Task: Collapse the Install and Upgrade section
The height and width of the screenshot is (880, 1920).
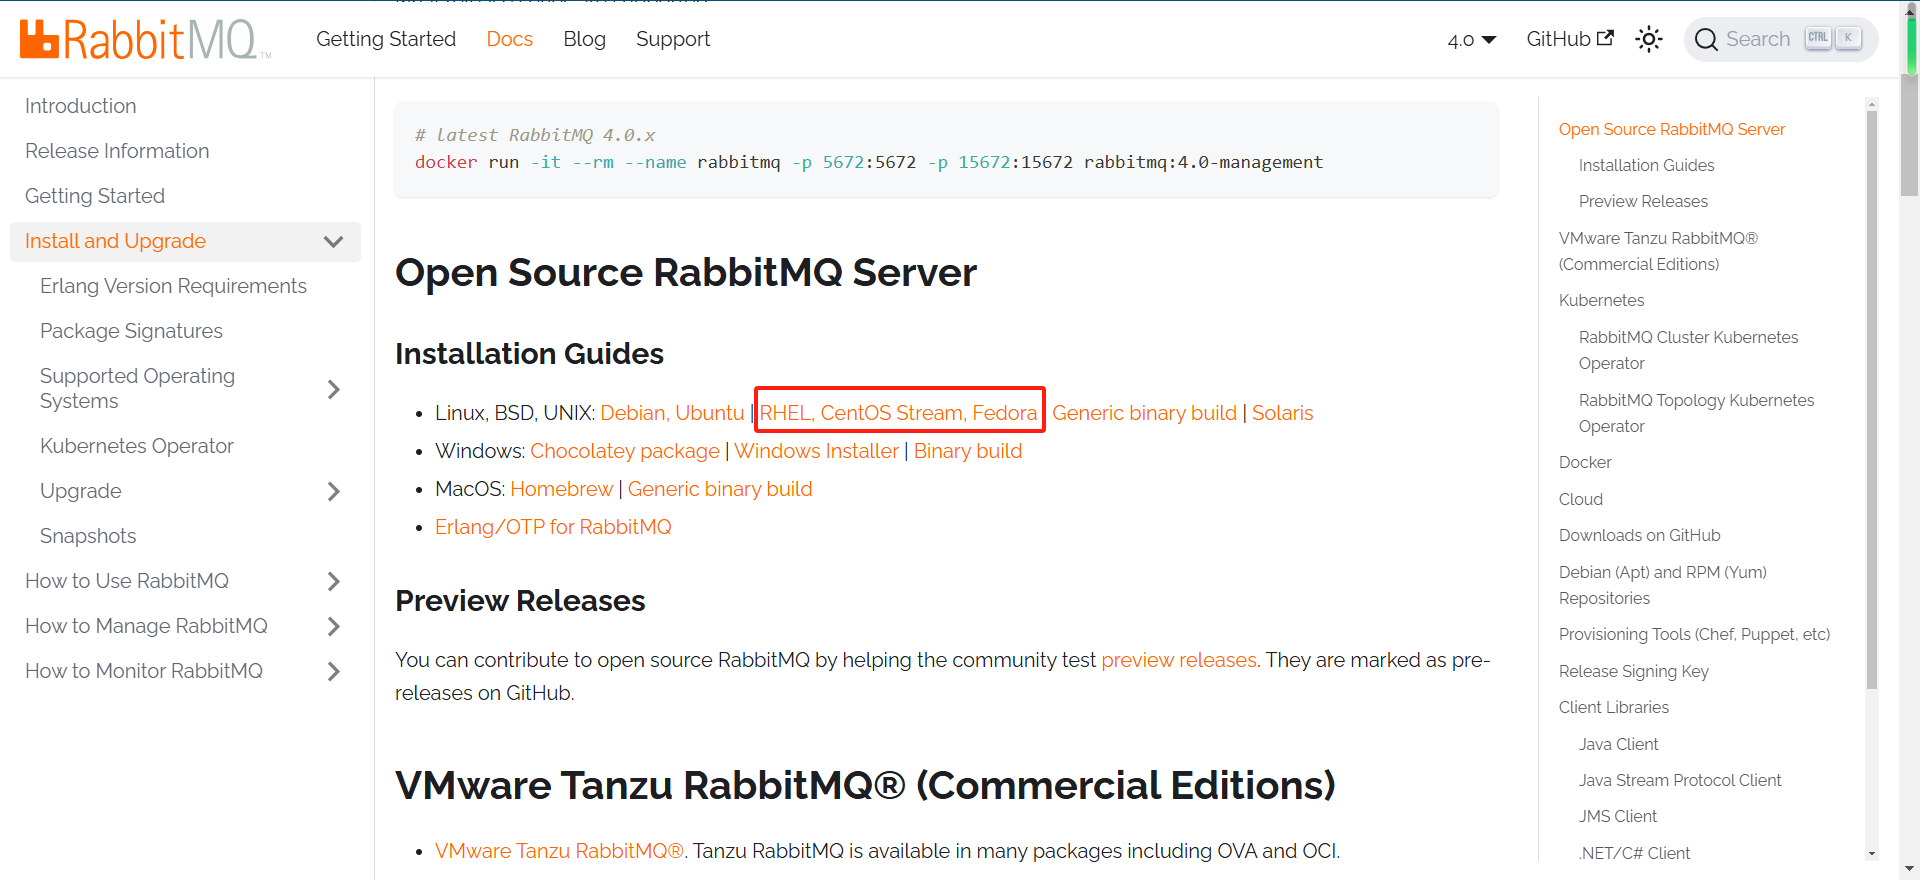Action: [x=333, y=242]
